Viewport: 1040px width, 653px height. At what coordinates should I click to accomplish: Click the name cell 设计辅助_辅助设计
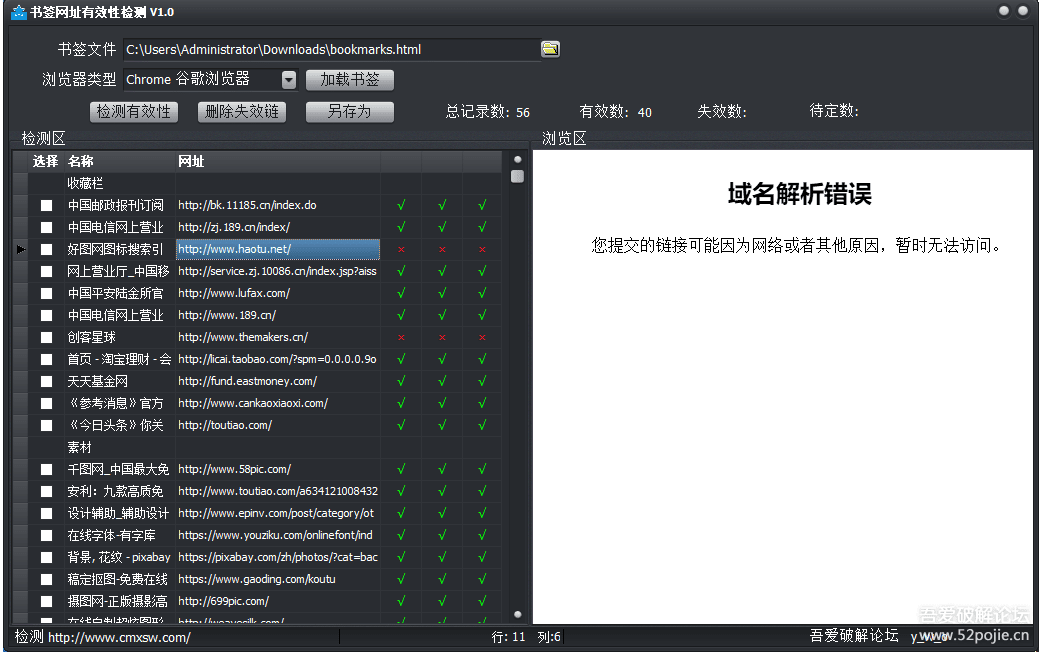click(118, 513)
